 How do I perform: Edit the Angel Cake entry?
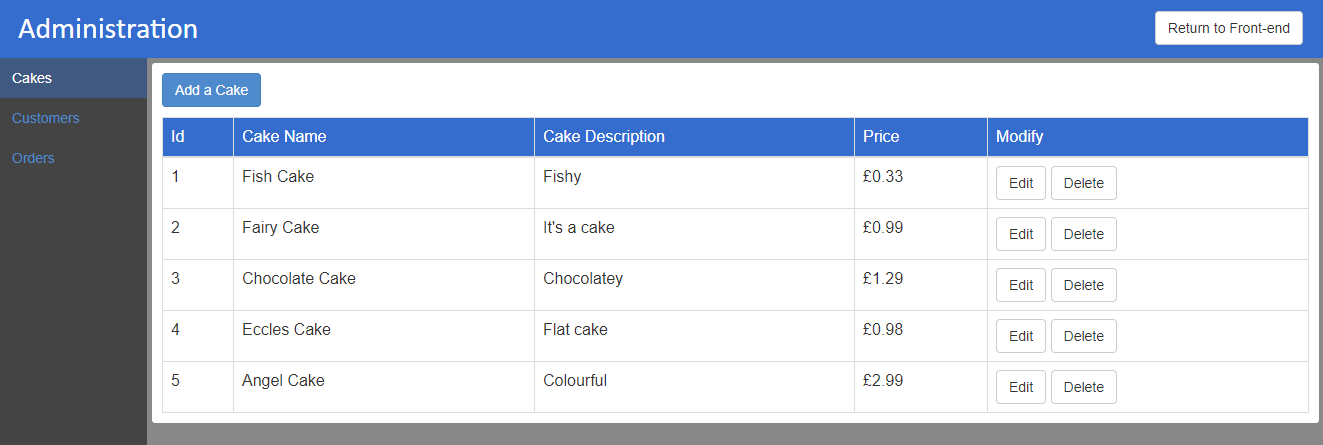(1020, 387)
